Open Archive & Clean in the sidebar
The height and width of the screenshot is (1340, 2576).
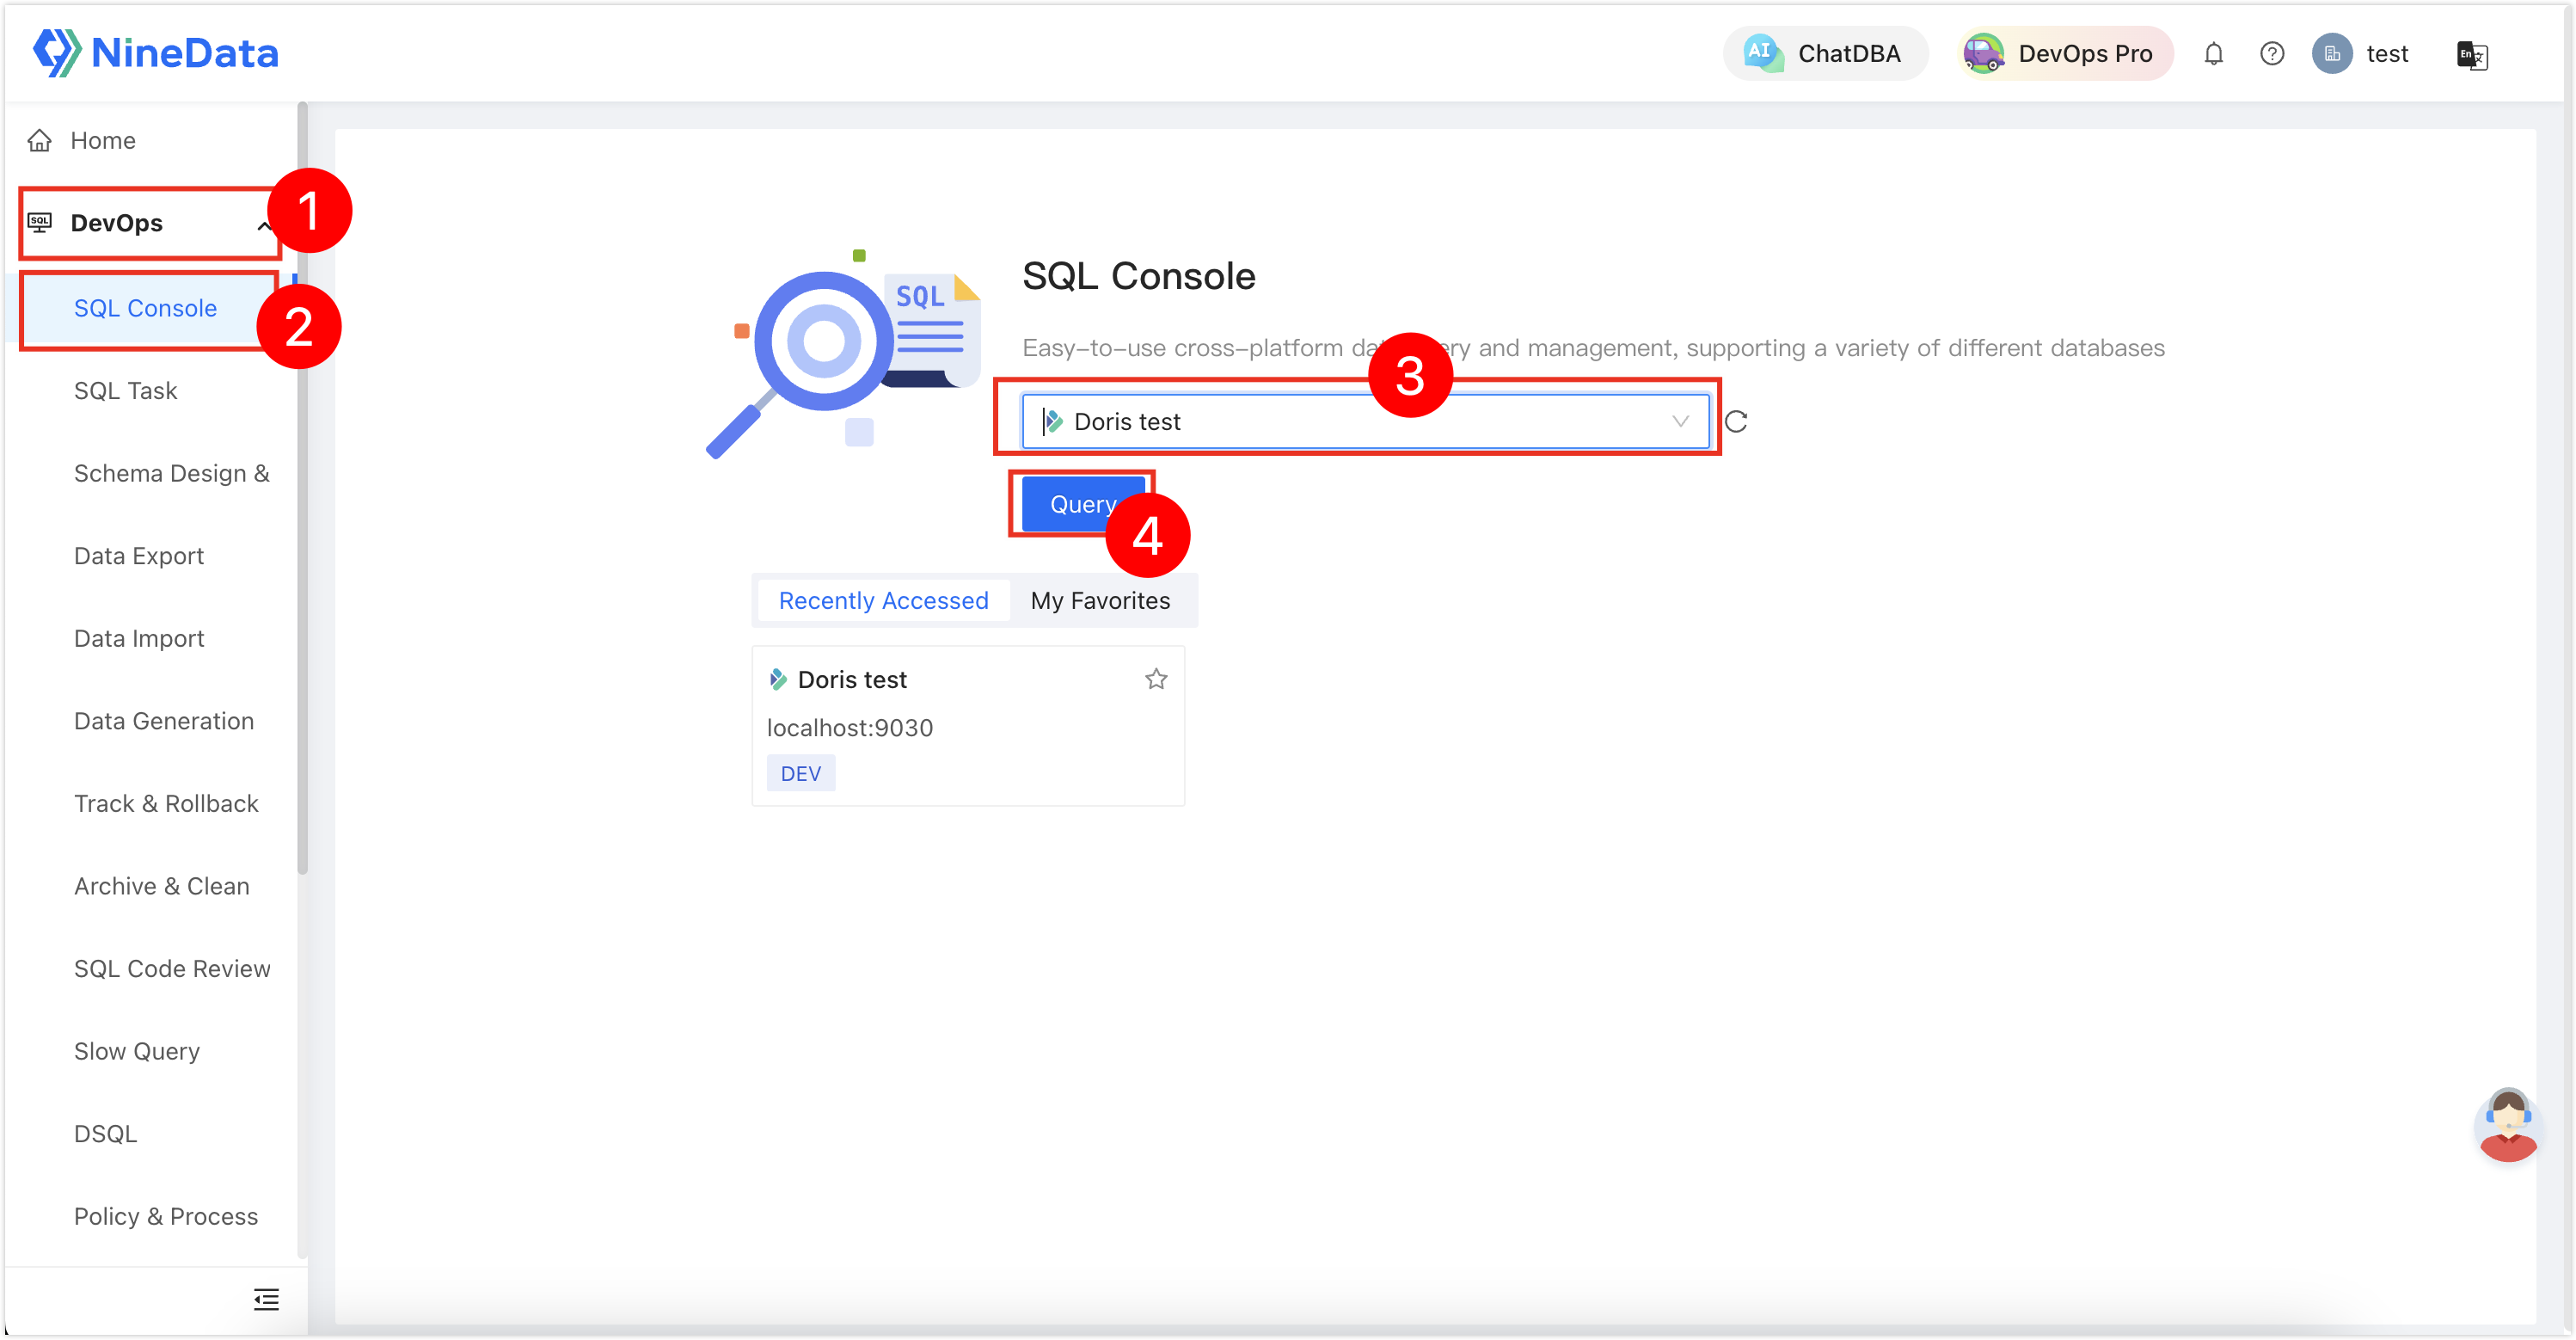[161, 886]
